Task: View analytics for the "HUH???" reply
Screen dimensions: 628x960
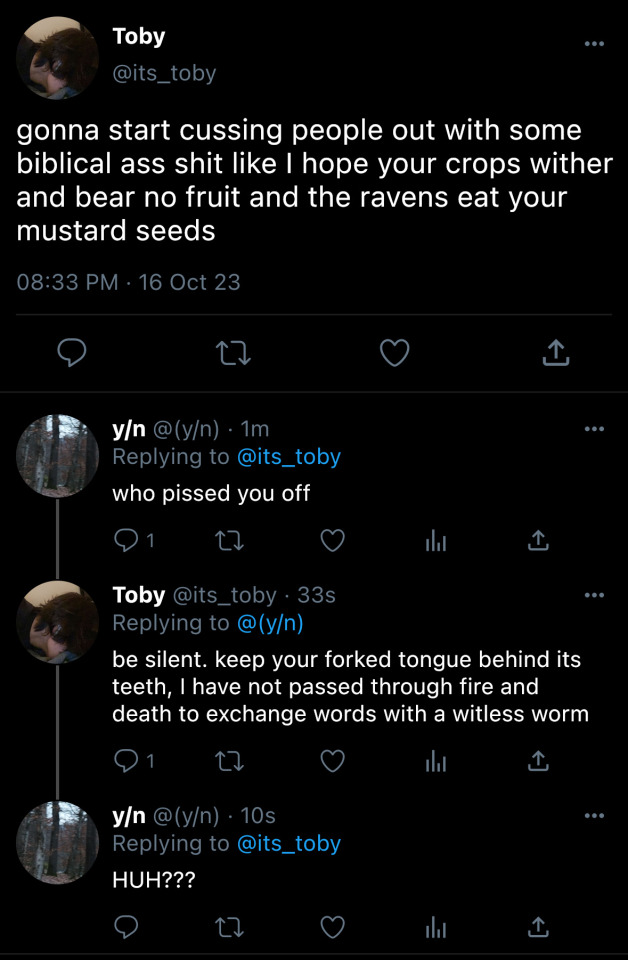Action: [x=435, y=928]
